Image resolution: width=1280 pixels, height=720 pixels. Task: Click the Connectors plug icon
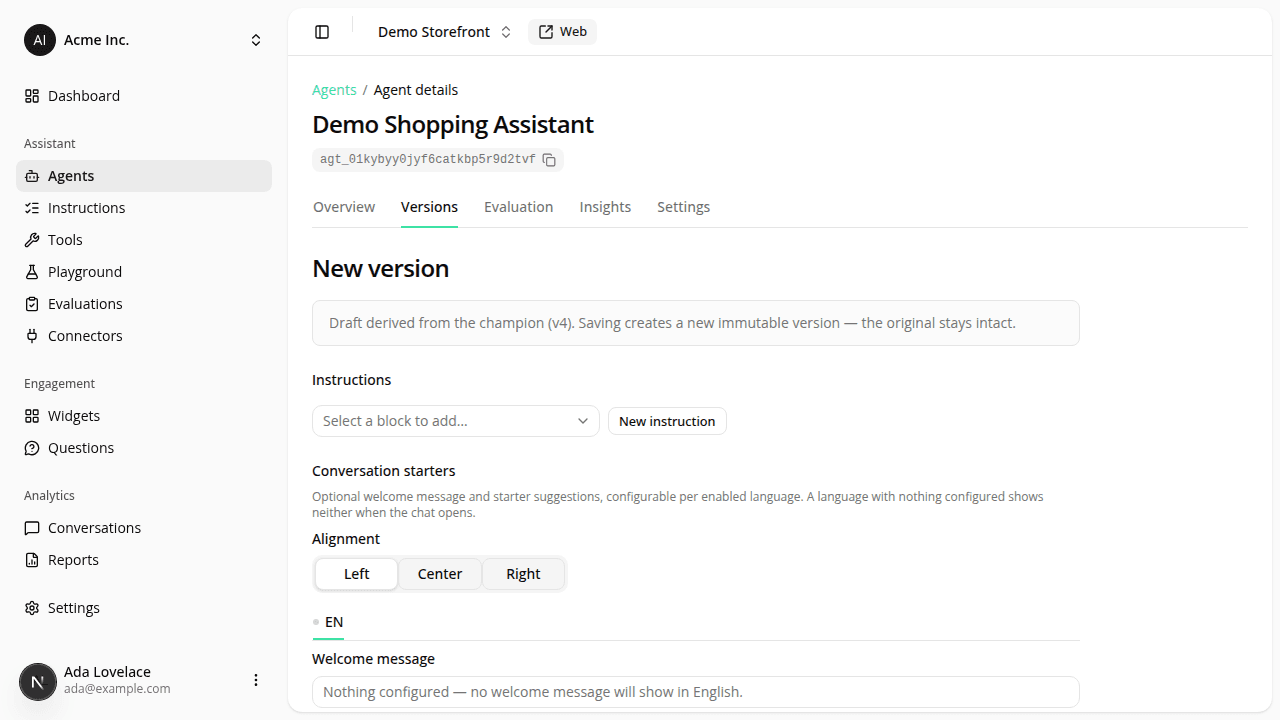[32, 336]
